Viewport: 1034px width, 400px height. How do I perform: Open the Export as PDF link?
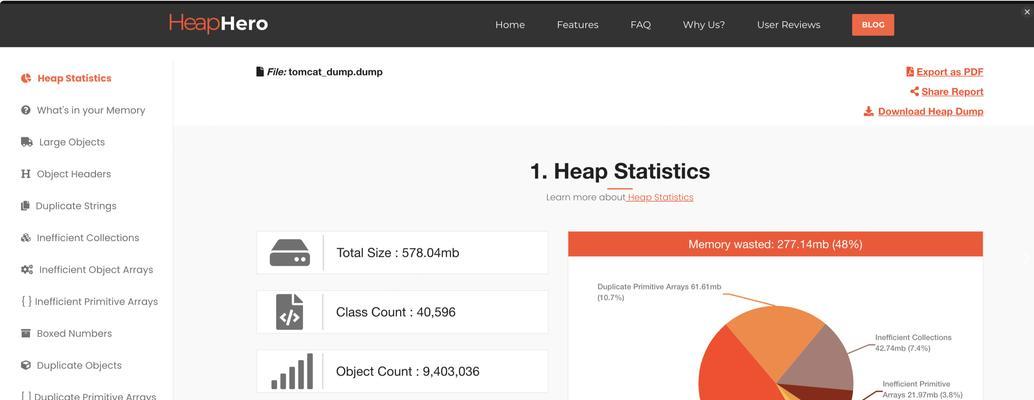(950, 72)
